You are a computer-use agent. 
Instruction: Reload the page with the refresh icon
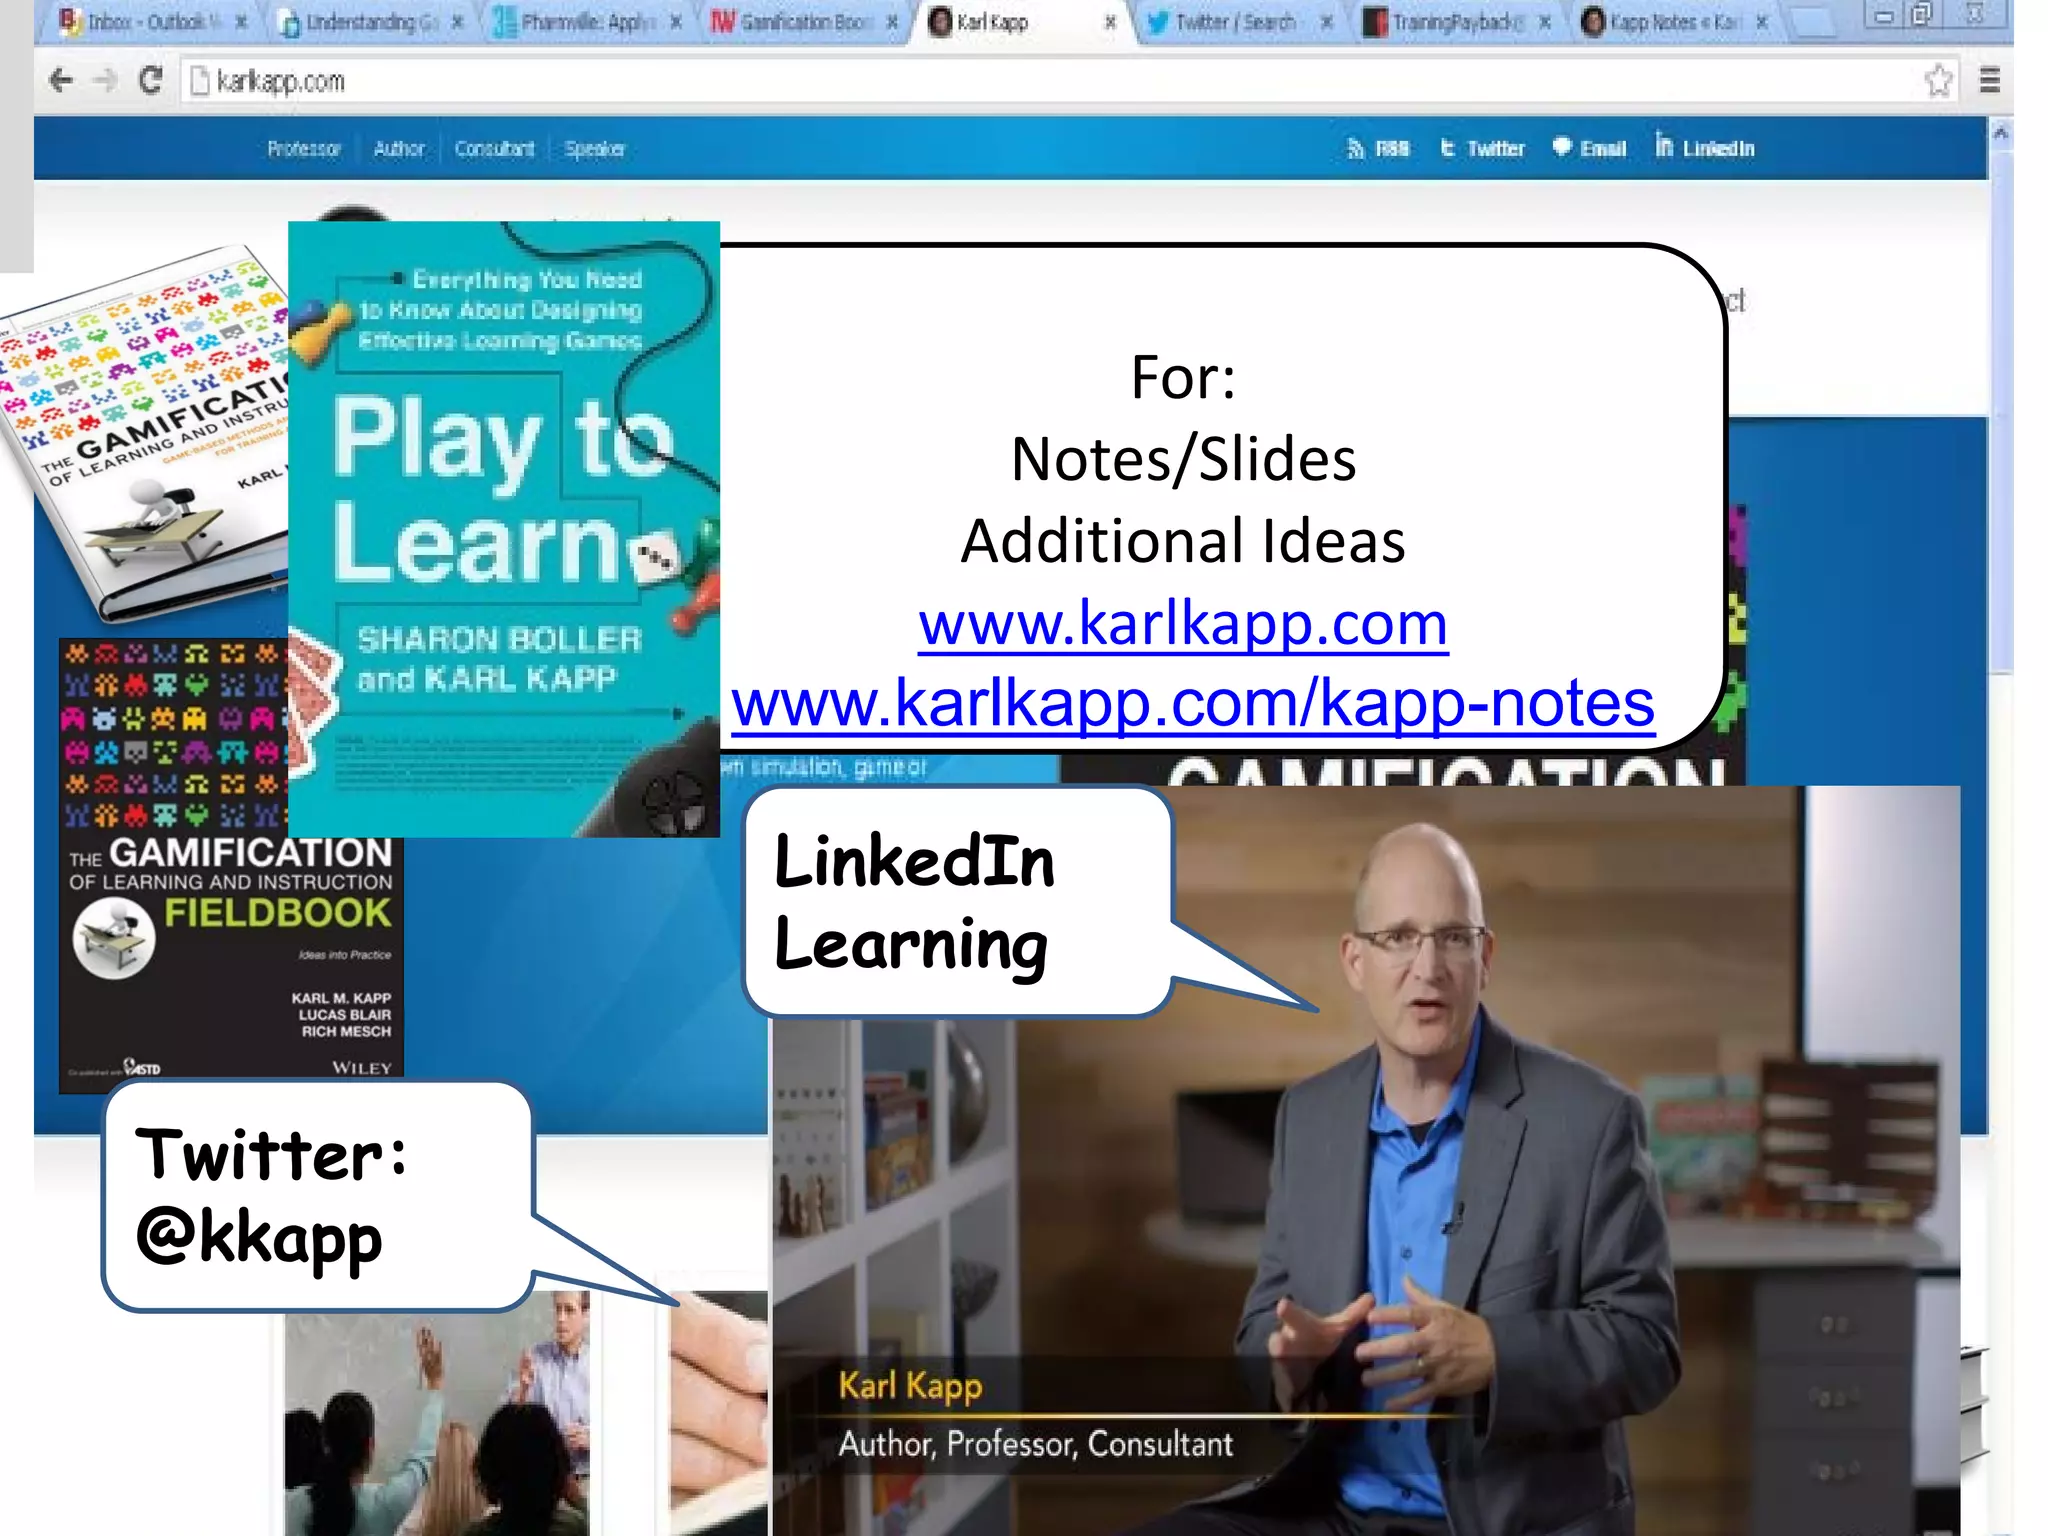tap(151, 80)
